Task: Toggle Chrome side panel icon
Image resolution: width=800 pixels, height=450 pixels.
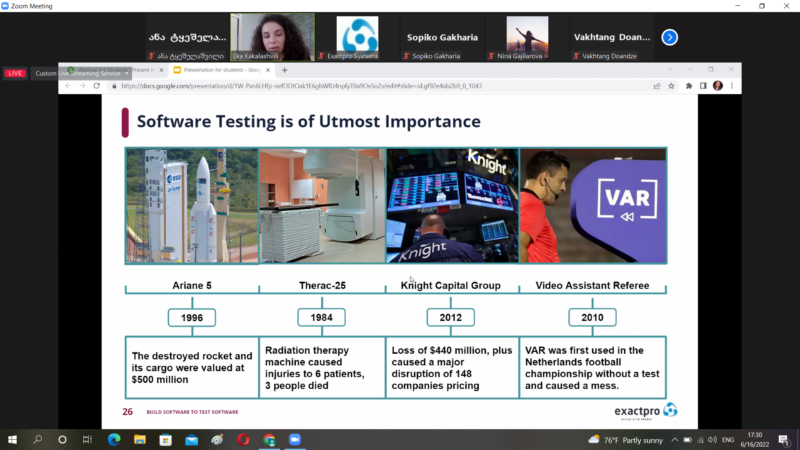Action: coord(703,86)
